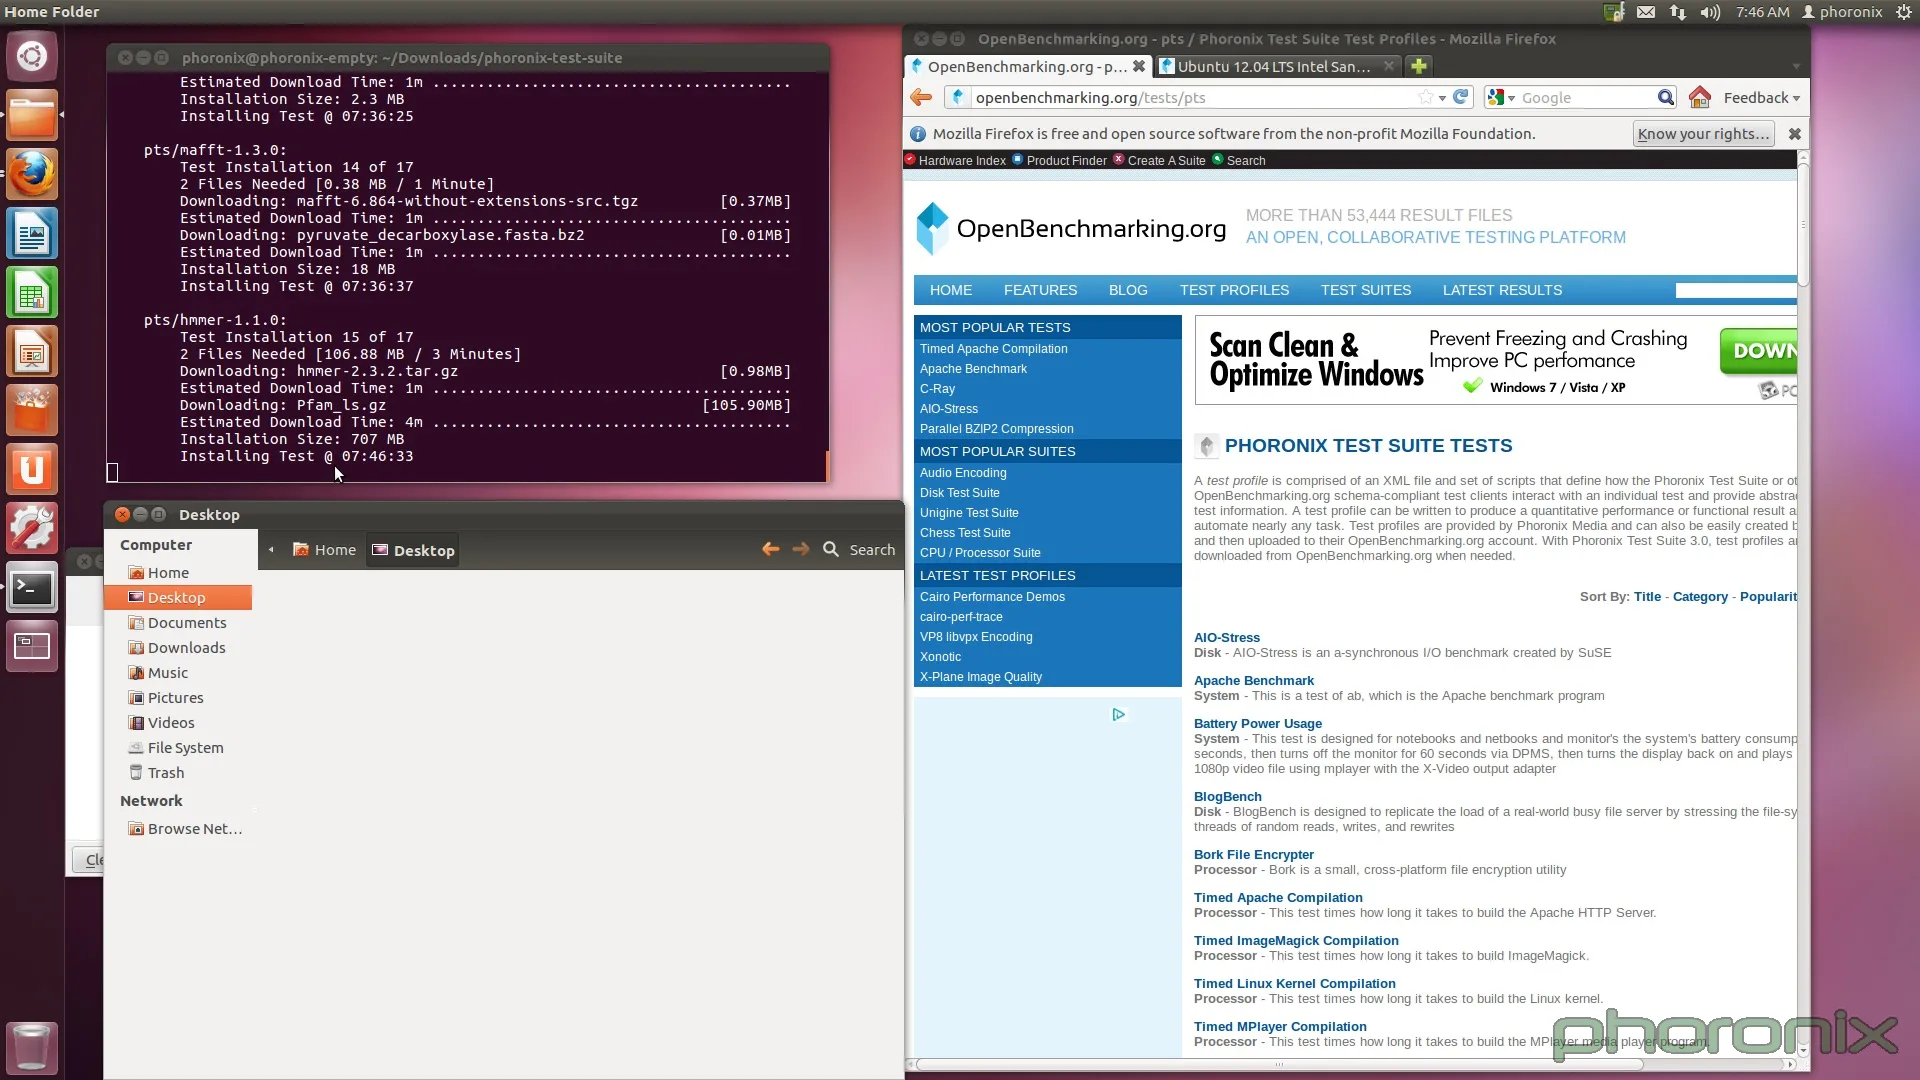Screen dimensions: 1920x1080
Task: Open FEATURES navigation item
Action: [1040, 290]
